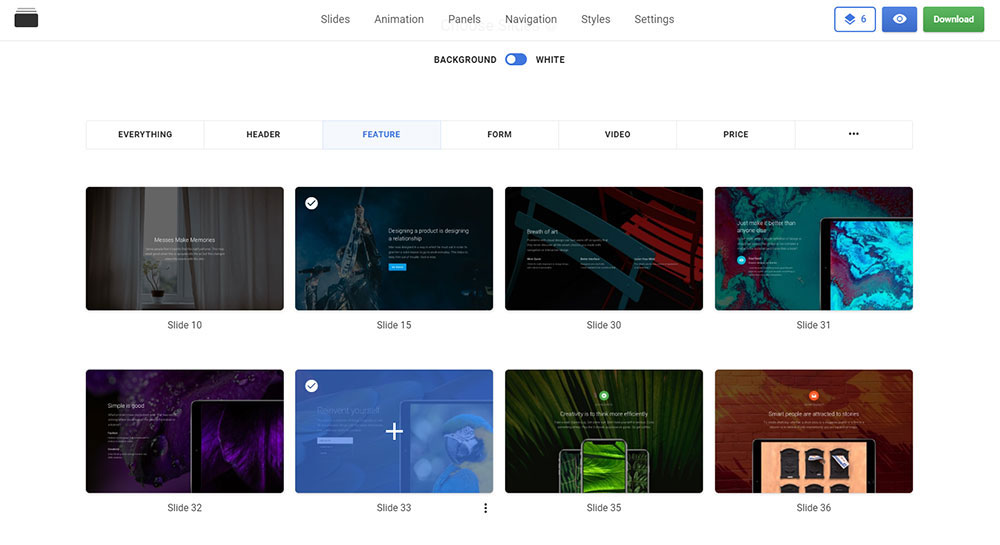Open the Animation menu

click(x=399, y=19)
